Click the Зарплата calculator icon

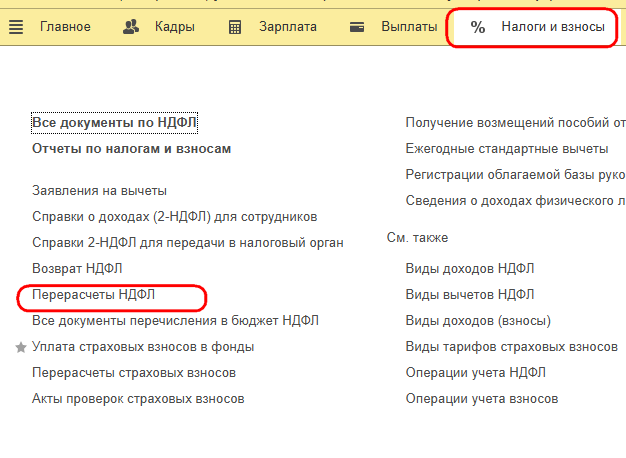[235, 27]
